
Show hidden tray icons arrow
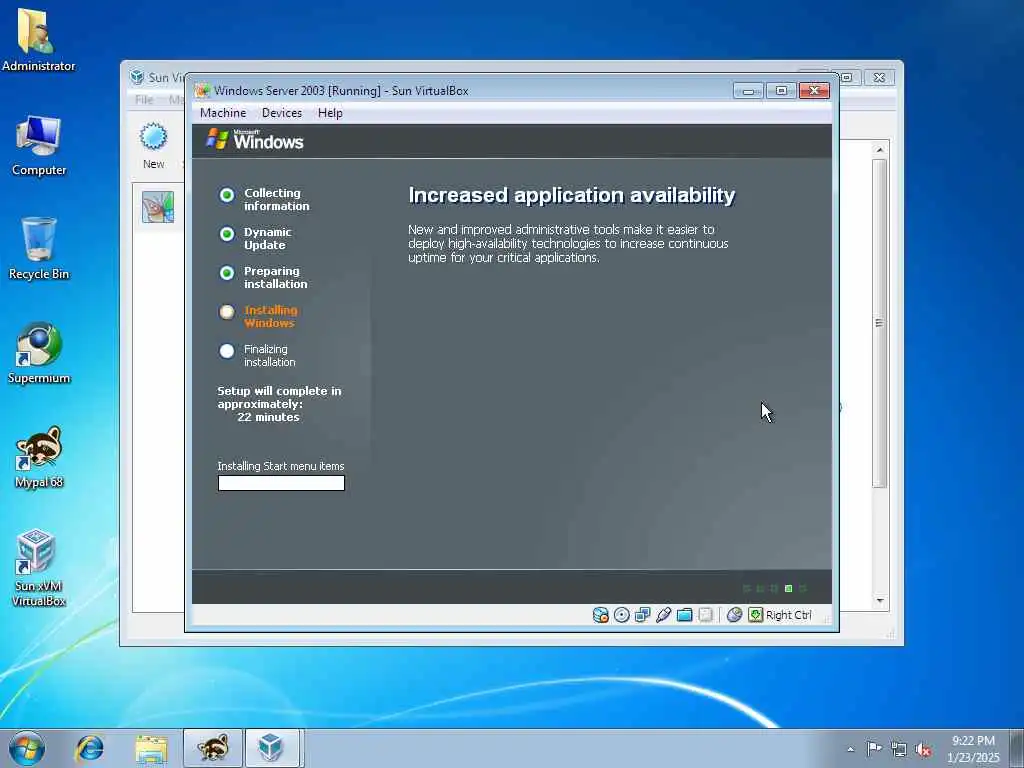coord(850,749)
